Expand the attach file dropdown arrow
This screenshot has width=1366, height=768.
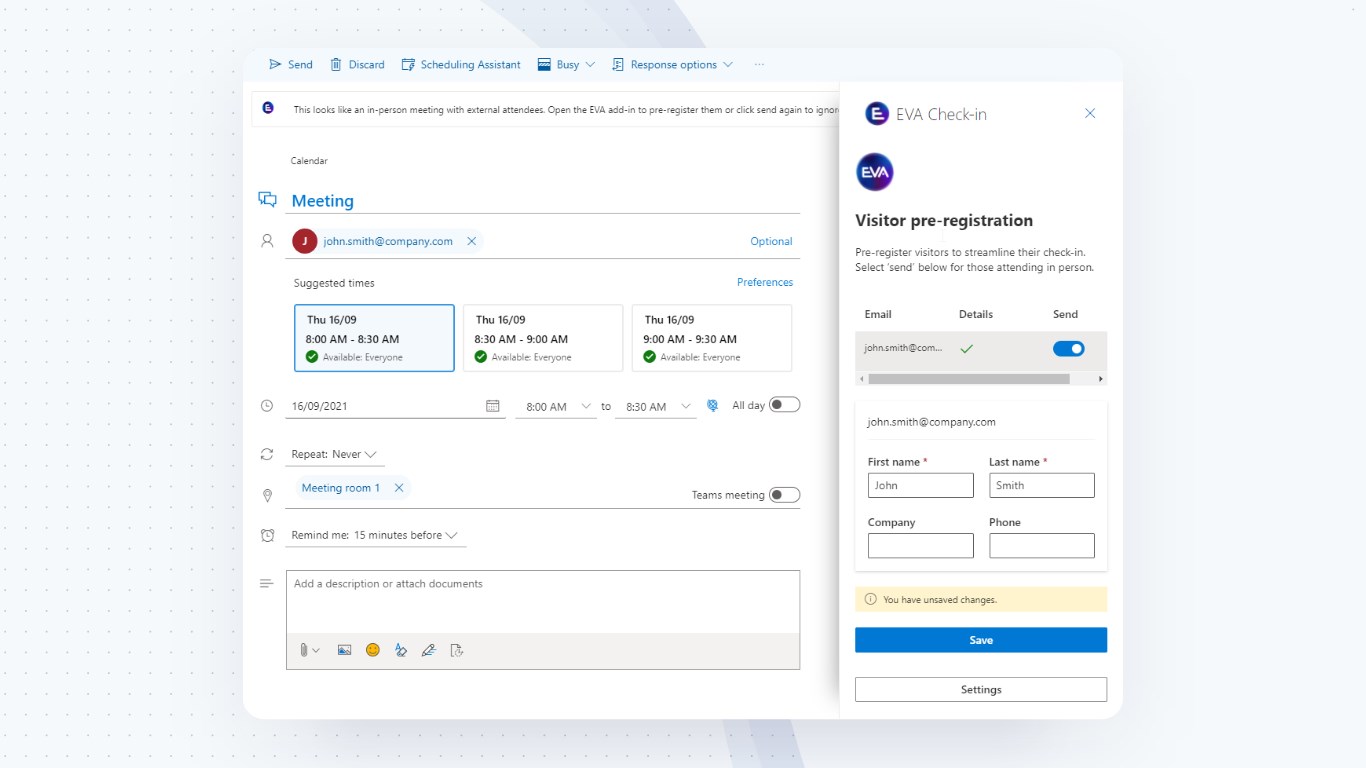(316, 650)
